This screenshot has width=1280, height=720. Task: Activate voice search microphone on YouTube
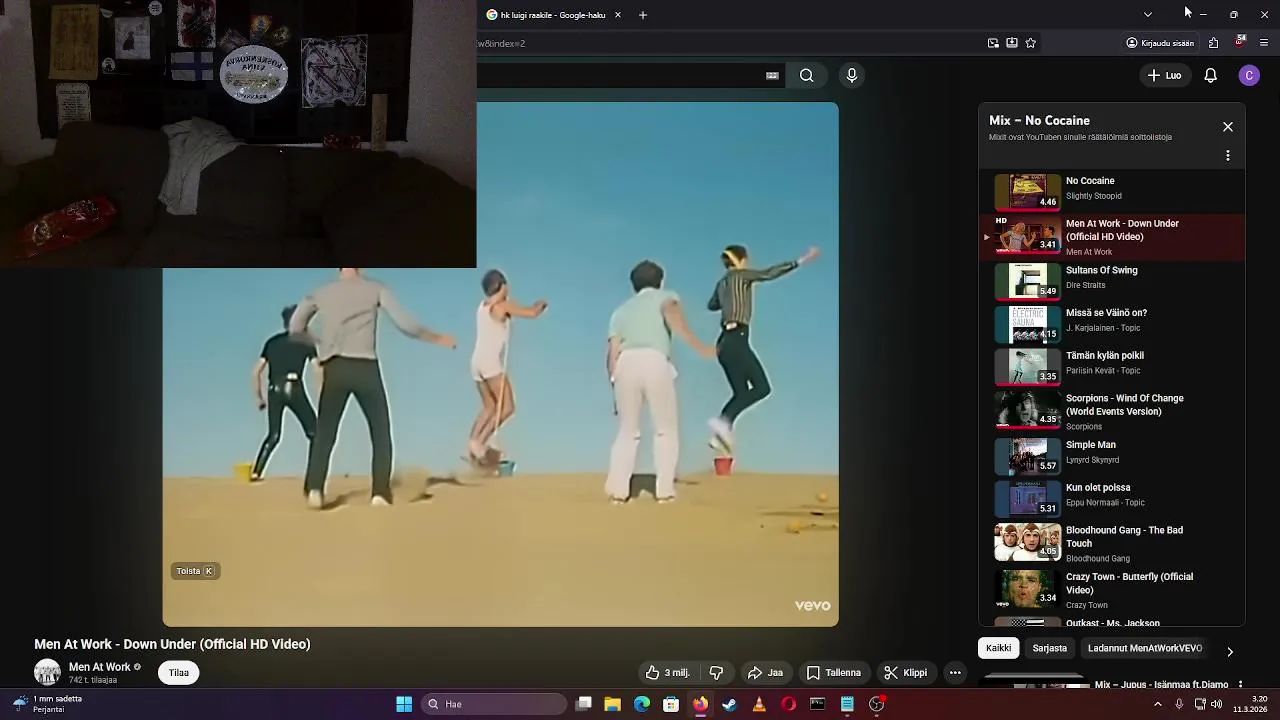tap(852, 75)
